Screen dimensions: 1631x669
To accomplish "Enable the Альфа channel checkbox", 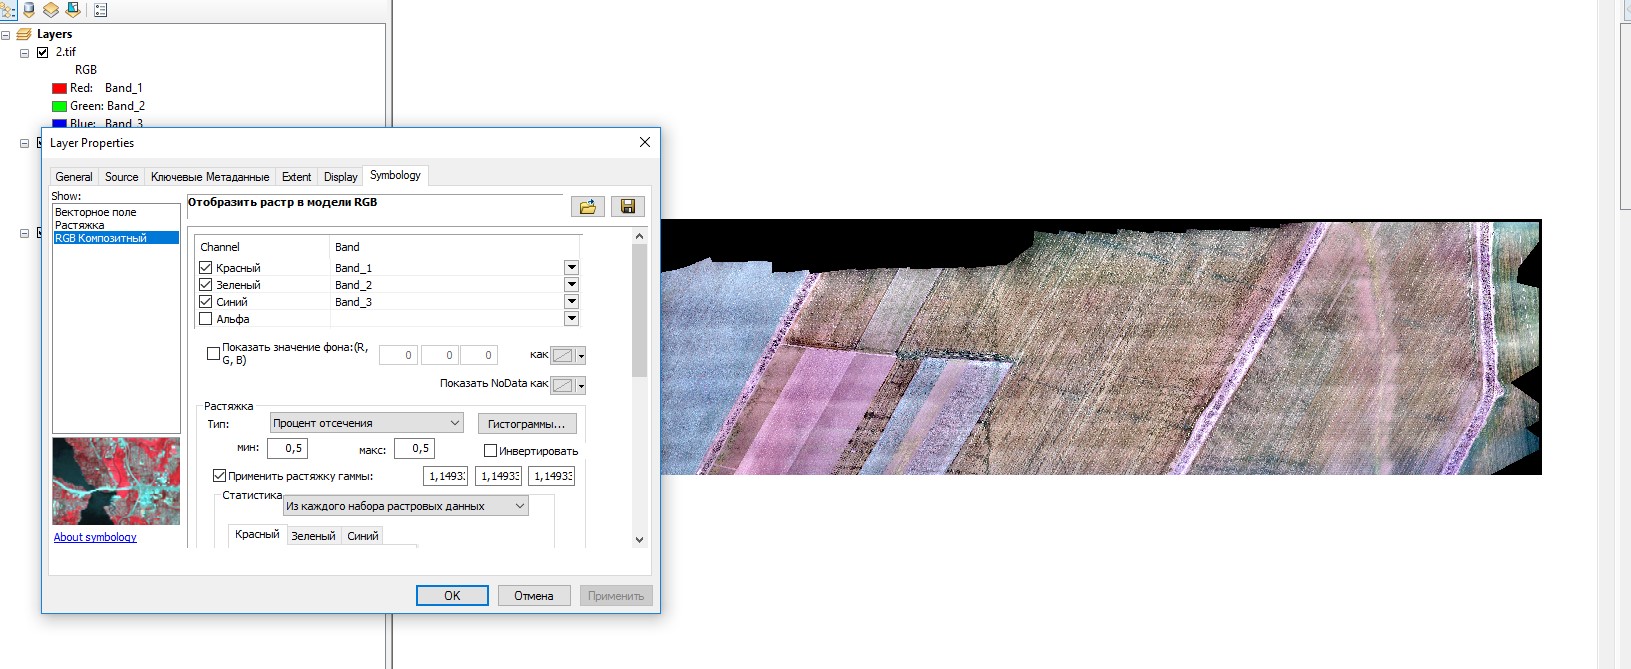I will 206,319.
